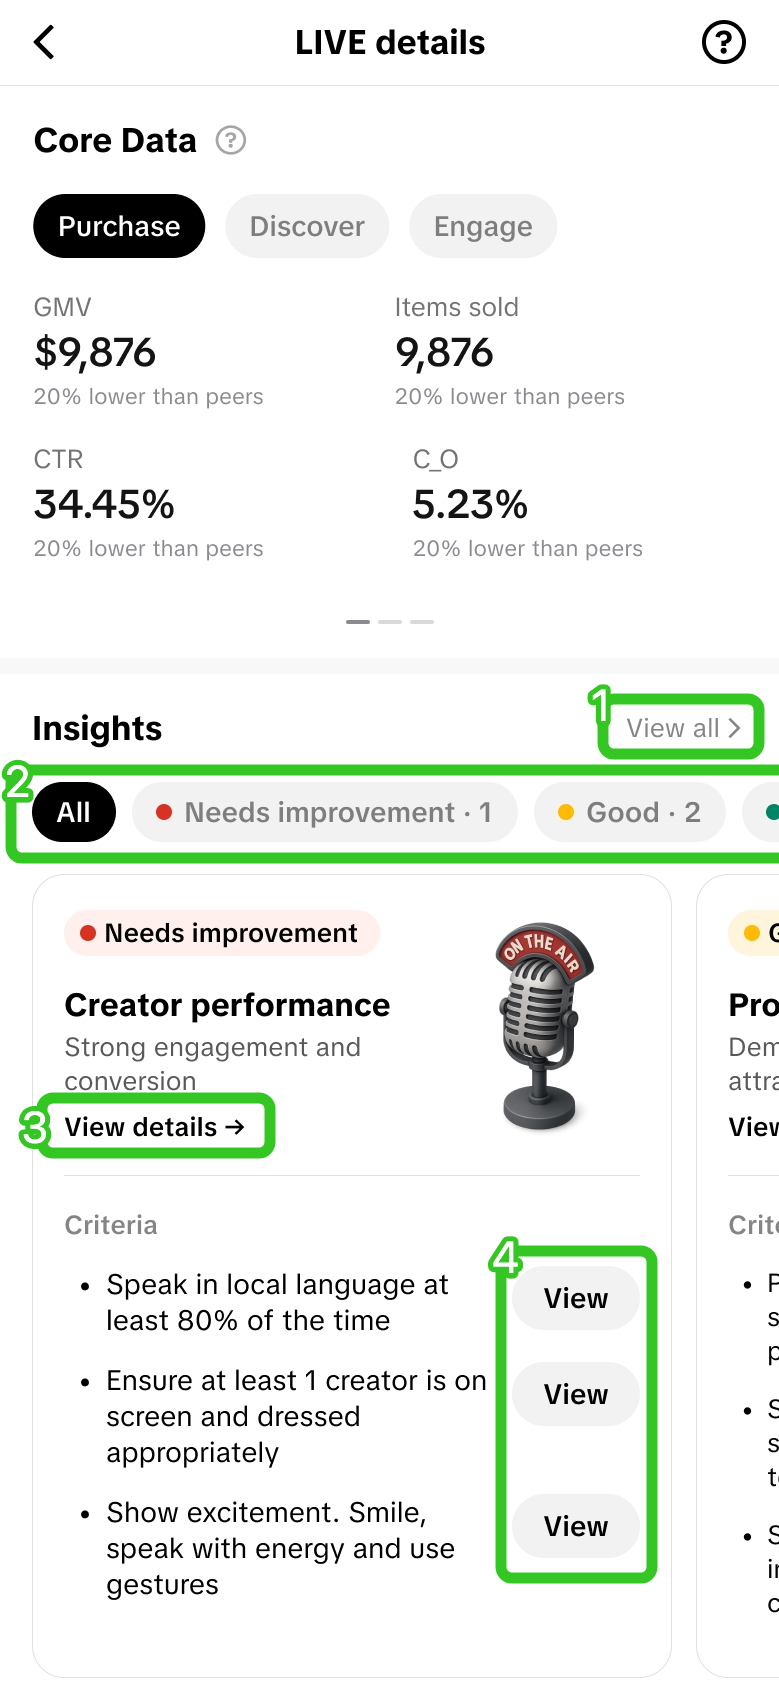This screenshot has width=779, height=1699.
Task: View the creator on screen criterion
Action: 576,1394
